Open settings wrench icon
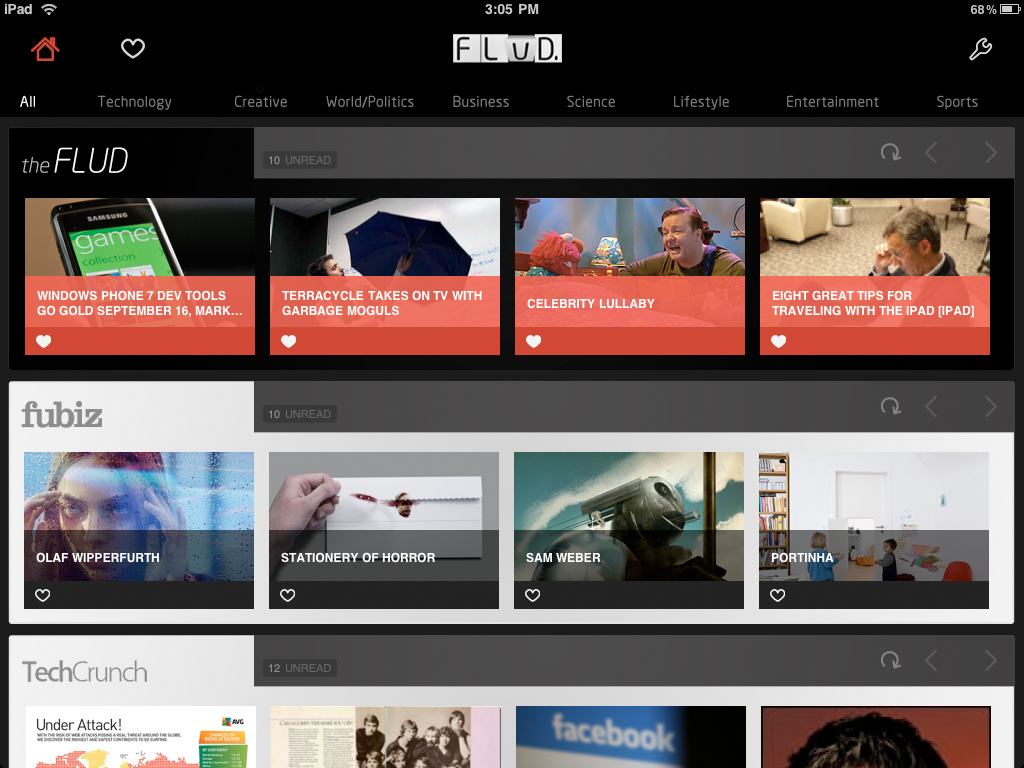Screen dimensions: 1024x768 (980, 49)
